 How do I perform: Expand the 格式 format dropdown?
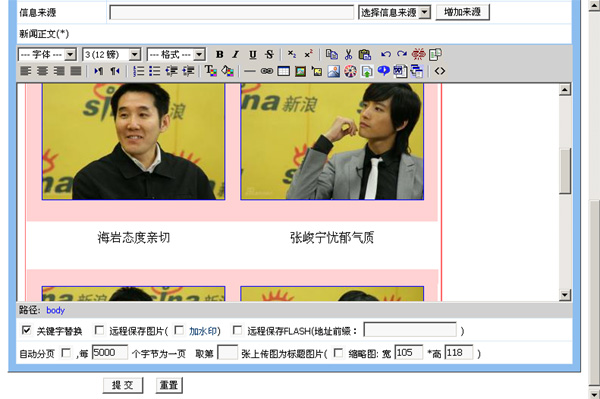coord(176,55)
